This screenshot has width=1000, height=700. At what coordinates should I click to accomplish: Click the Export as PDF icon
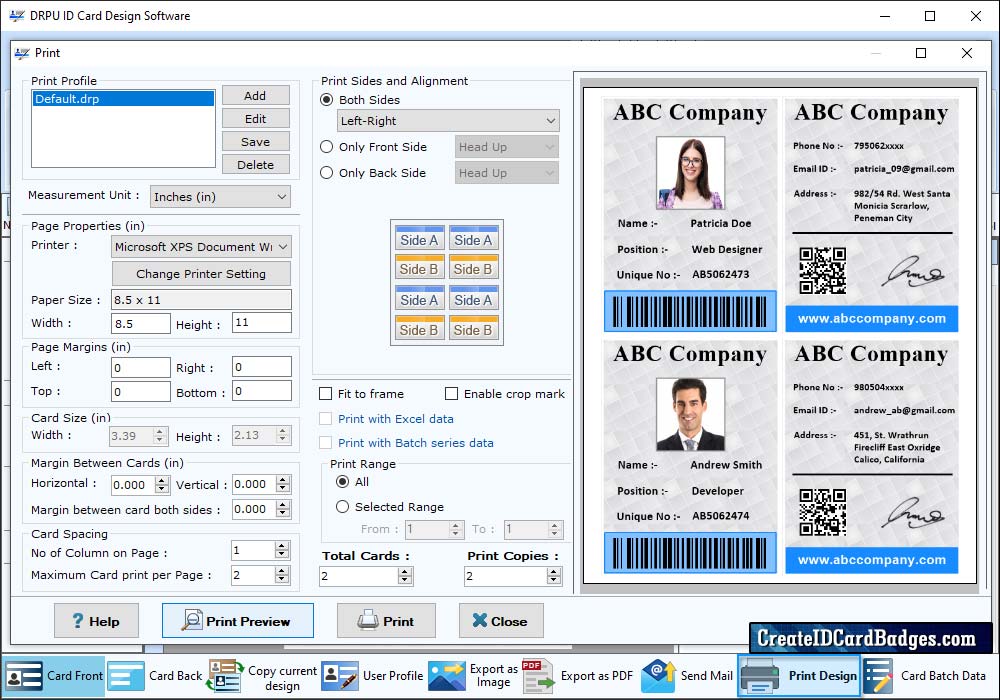[538, 676]
